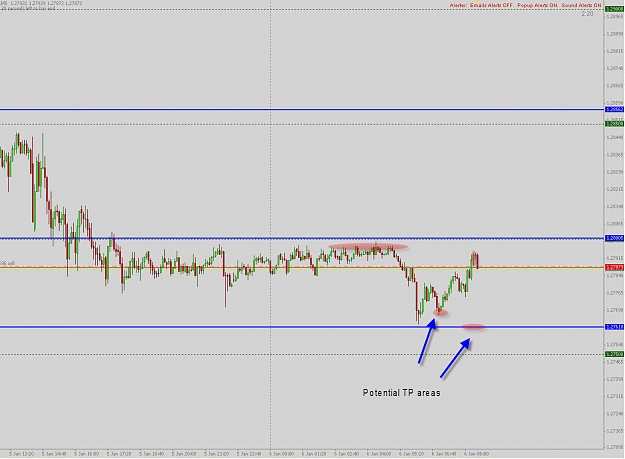Select the blue 1.28562 price label

614,109
